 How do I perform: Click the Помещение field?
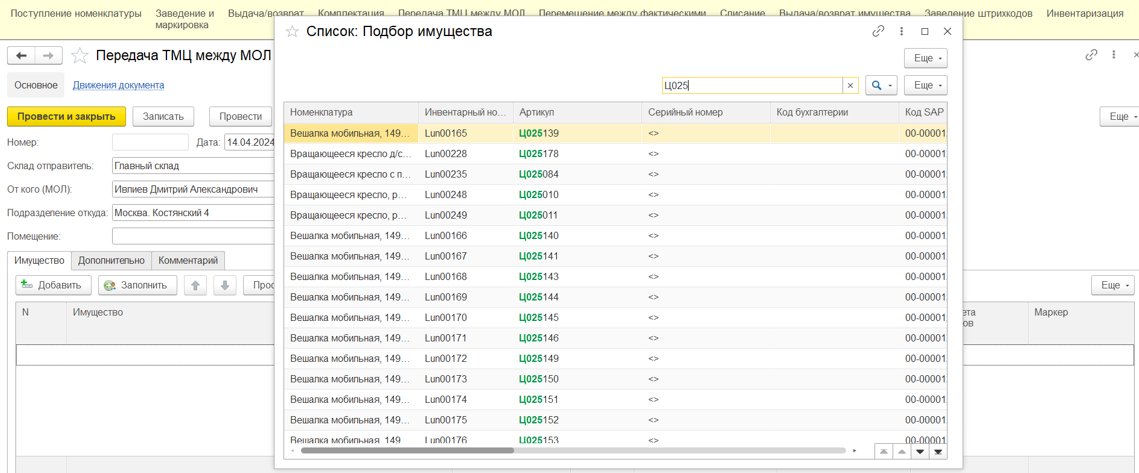[193, 236]
